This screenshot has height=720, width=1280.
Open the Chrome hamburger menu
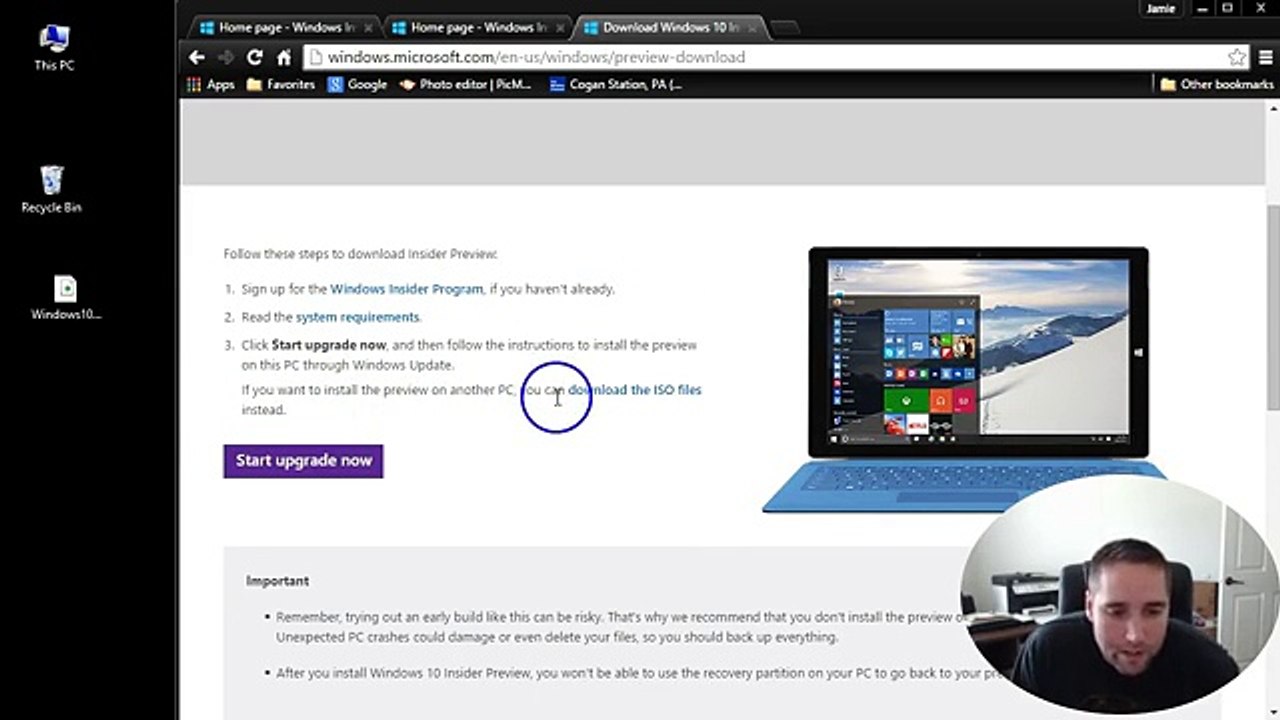click(x=1266, y=57)
